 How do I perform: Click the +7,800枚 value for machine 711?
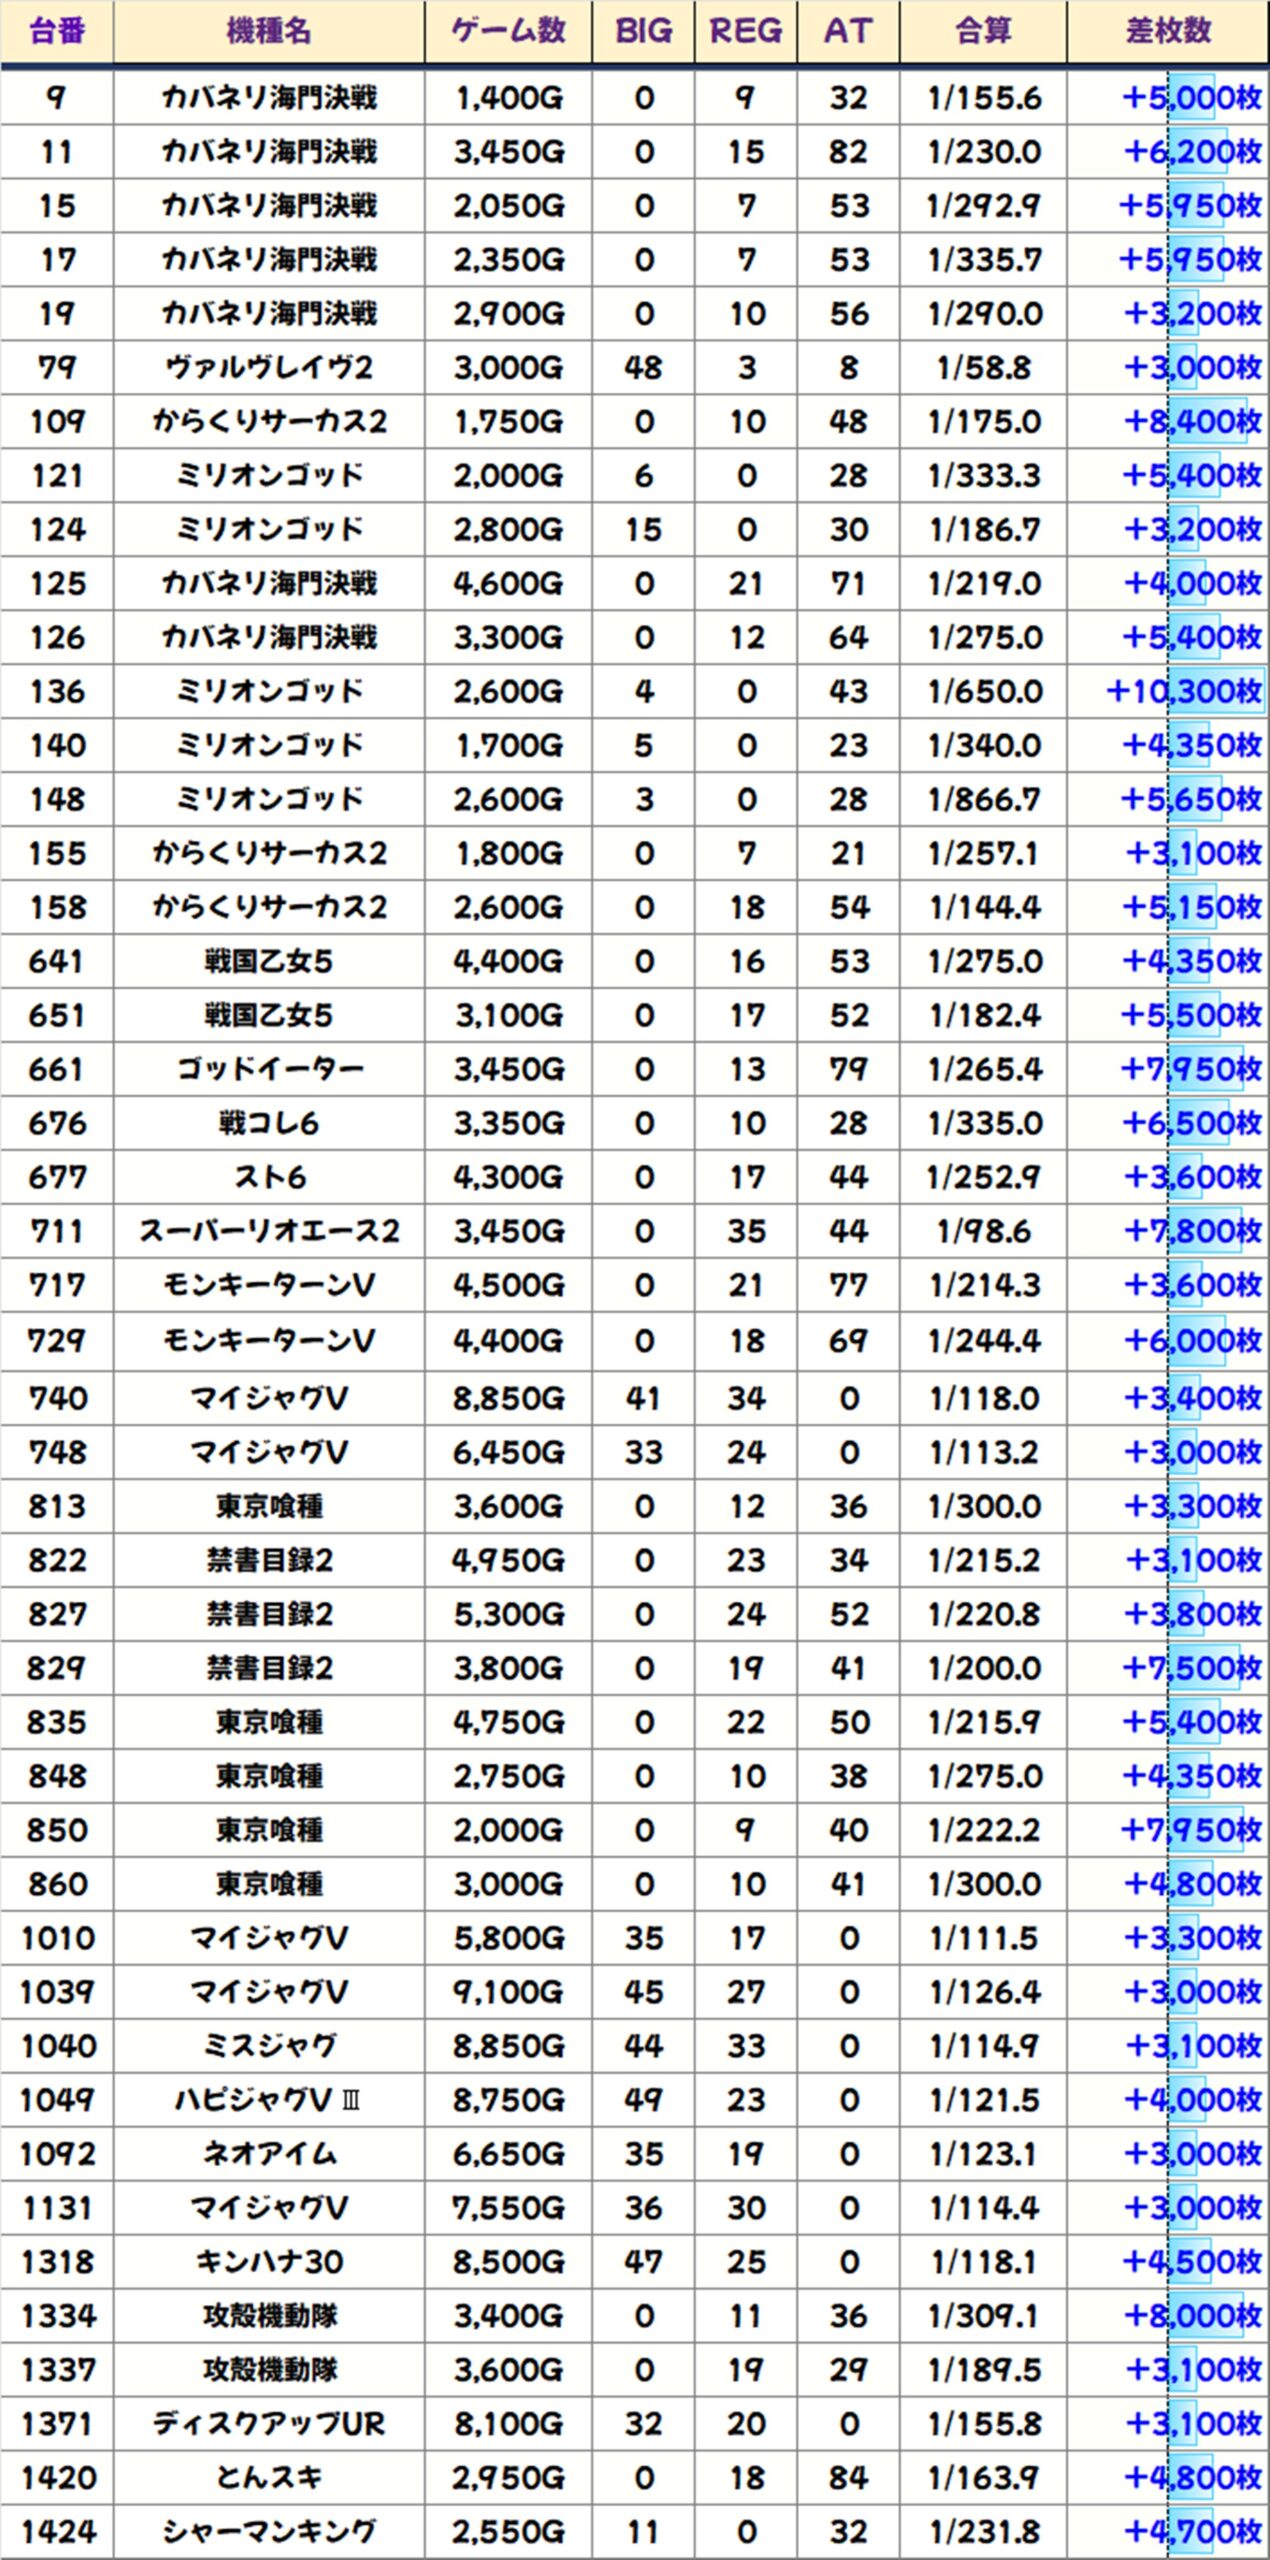1192,1231
